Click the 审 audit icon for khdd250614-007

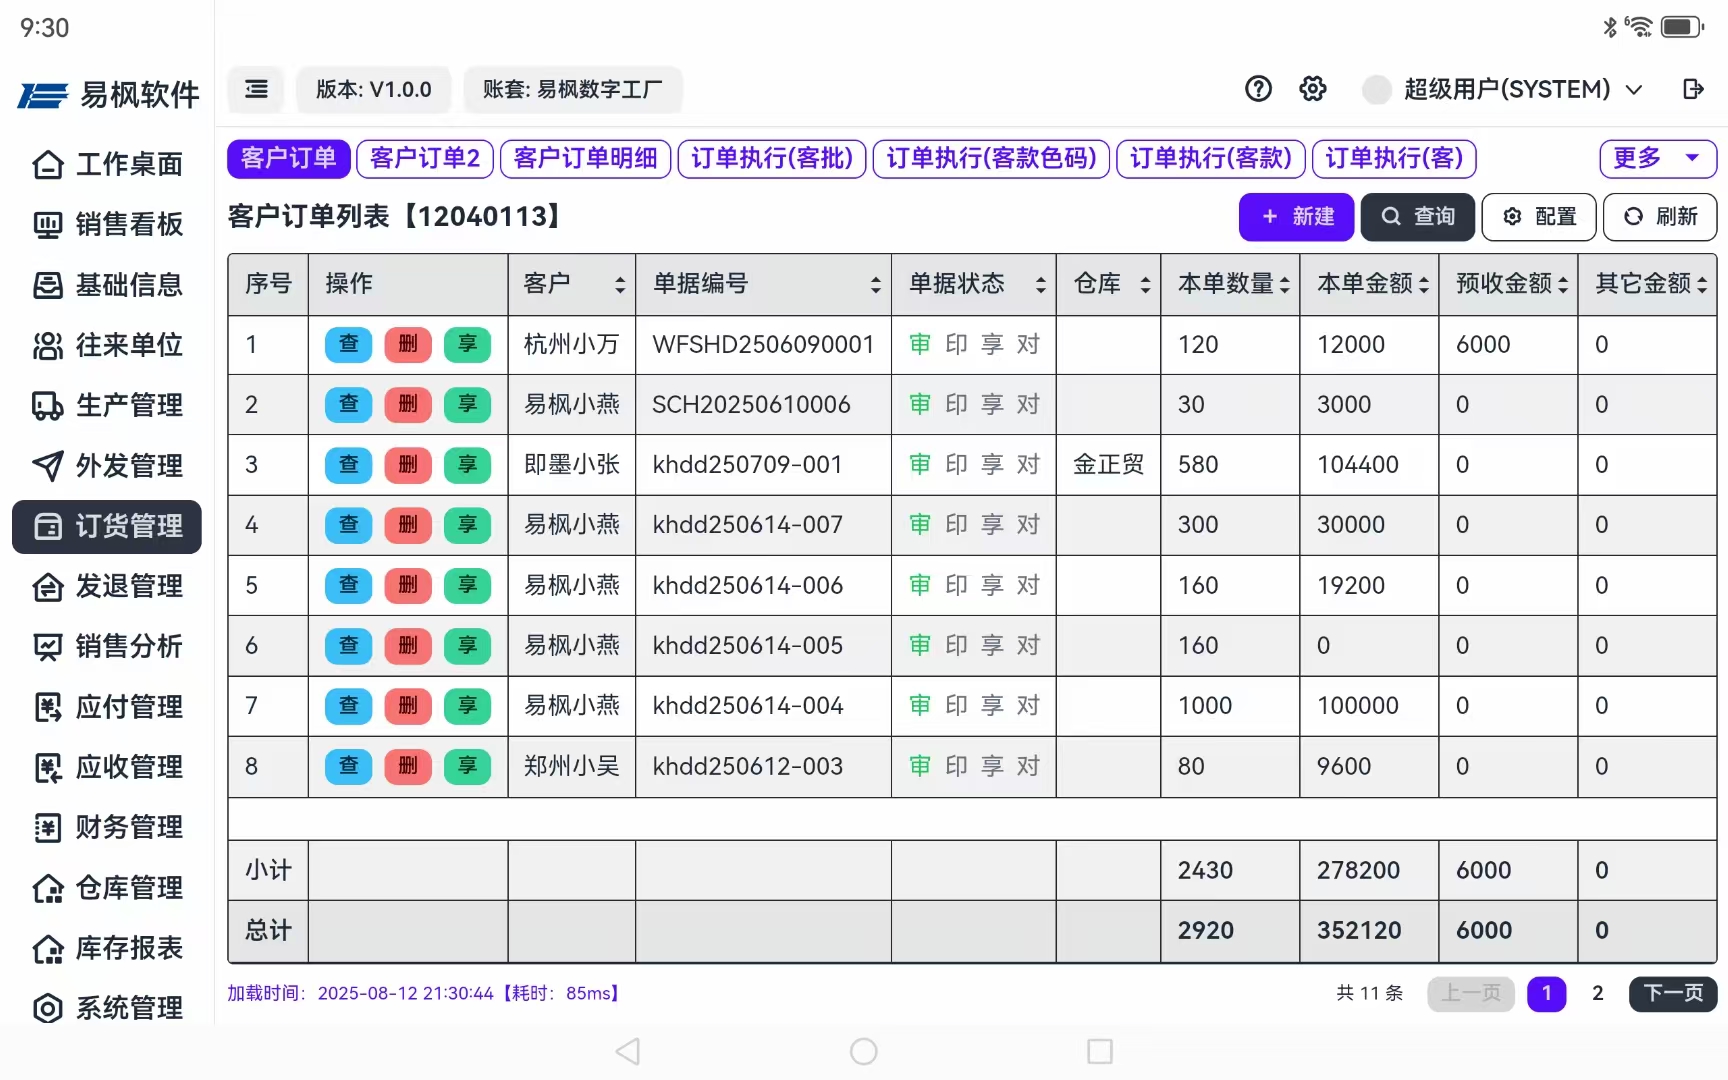920,525
